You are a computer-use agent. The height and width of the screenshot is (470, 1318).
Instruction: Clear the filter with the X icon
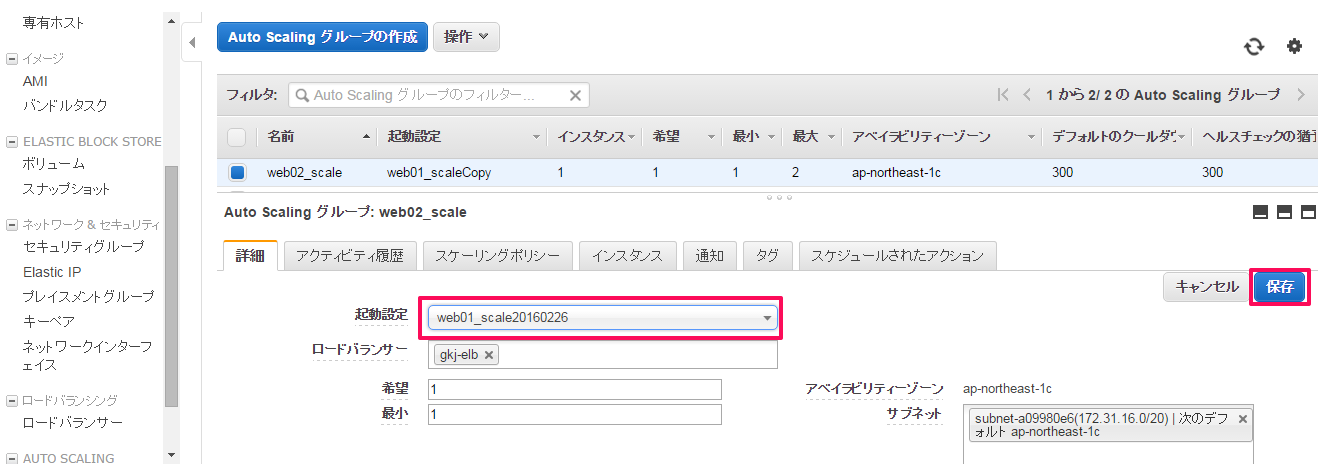(575, 96)
